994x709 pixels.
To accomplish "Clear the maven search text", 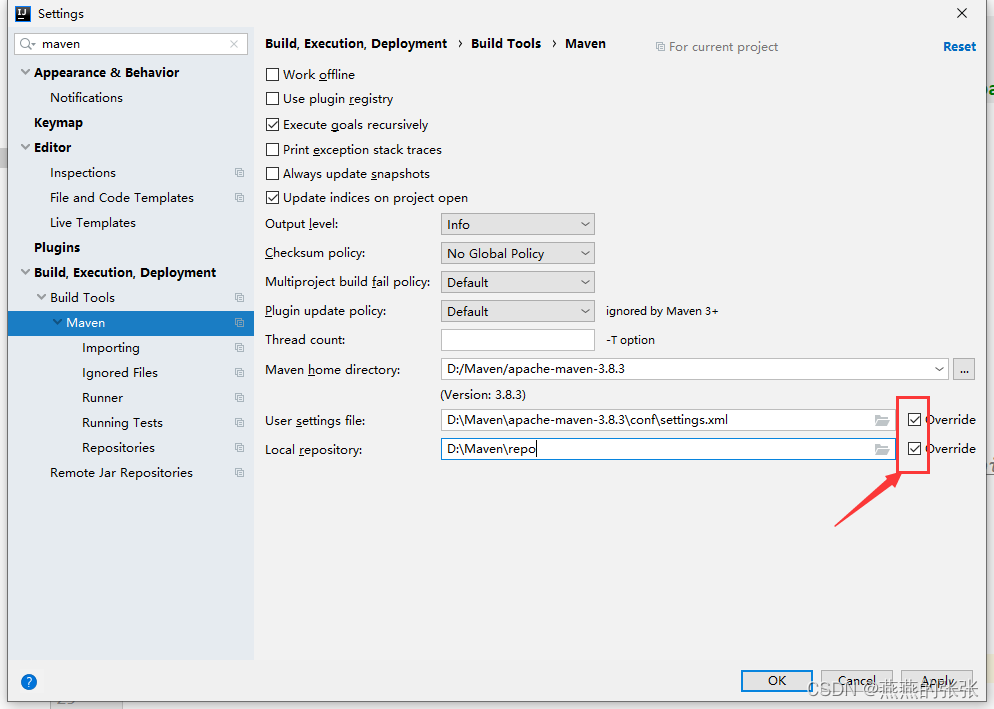I will (x=234, y=44).
